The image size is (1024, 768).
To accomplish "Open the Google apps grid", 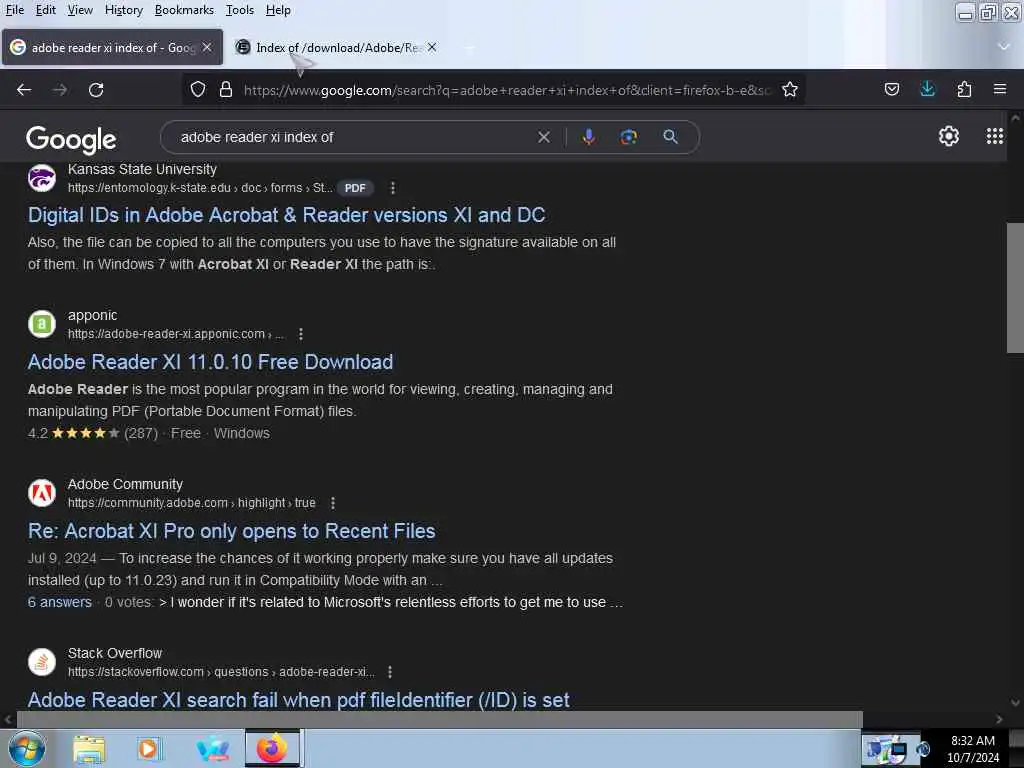I will (x=994, y=136).
